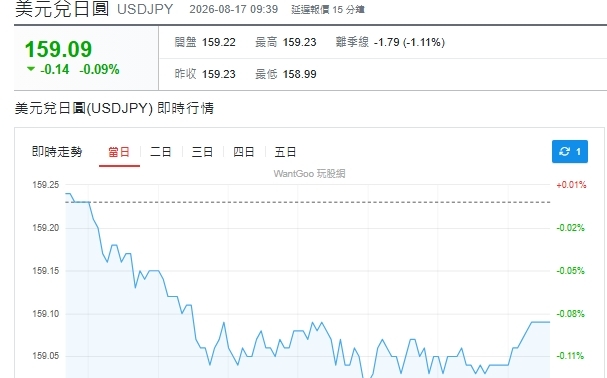Click the 離季線 -1.79 value
Image resolution: width=607 pixels, height=378 pixels.
pyautogui.click(x=410, y=42)
